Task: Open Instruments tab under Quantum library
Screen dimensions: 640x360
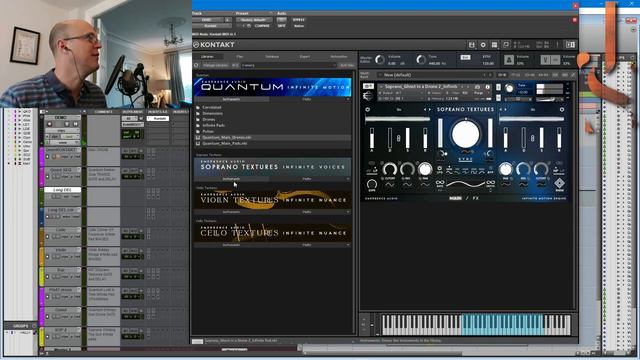Action: click(x=231, y=99)
